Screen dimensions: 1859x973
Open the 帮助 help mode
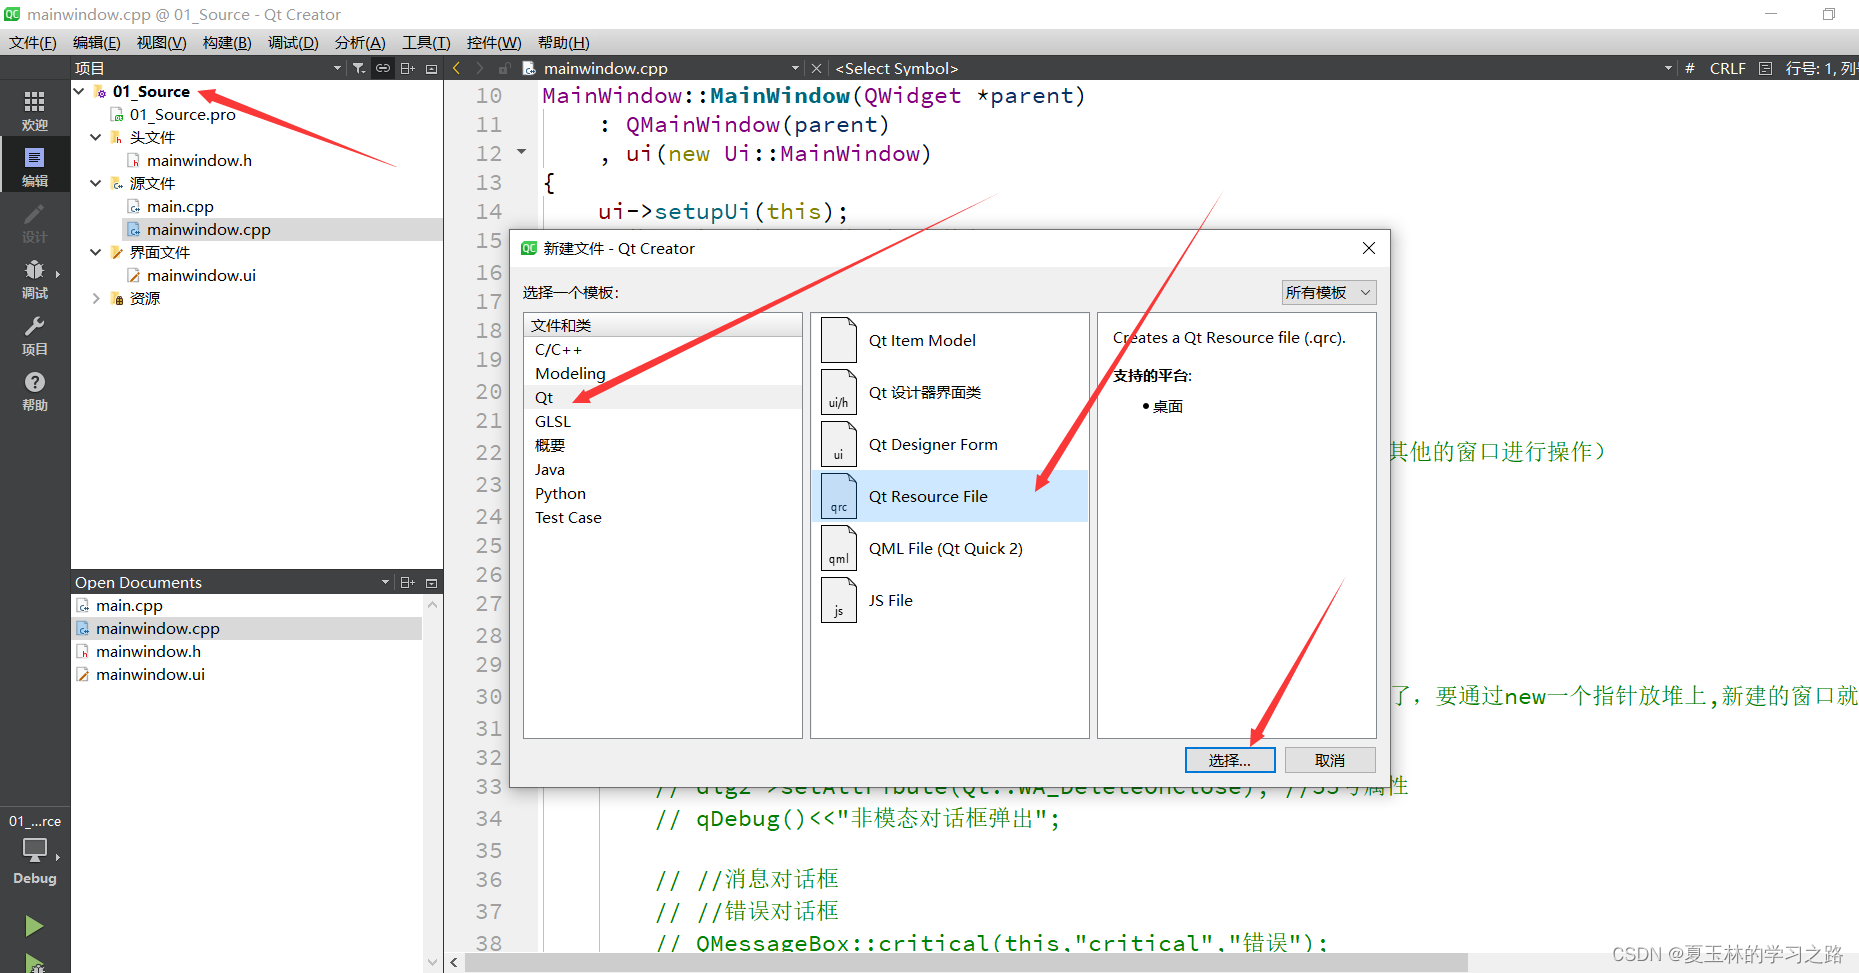pyautogui.click(x=35, y=390)
